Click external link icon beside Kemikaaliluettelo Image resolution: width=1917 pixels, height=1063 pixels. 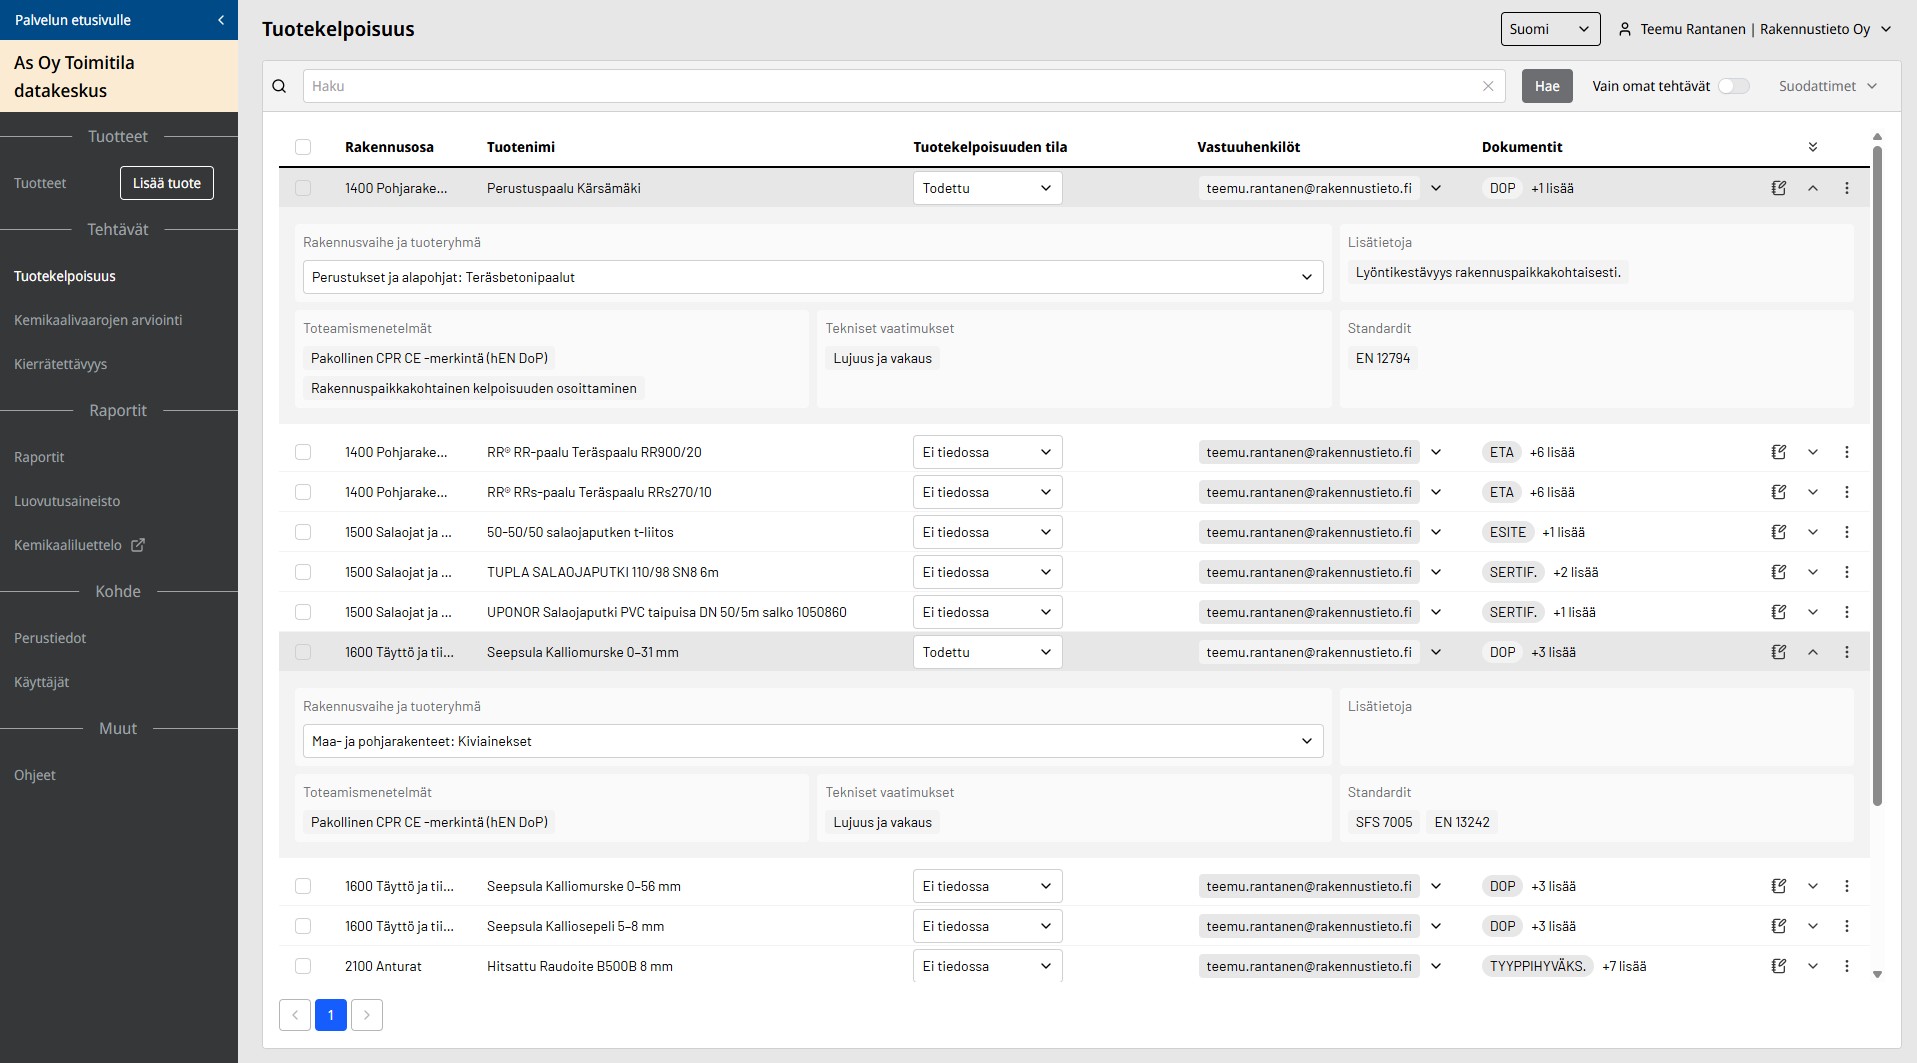coord(138,545)
